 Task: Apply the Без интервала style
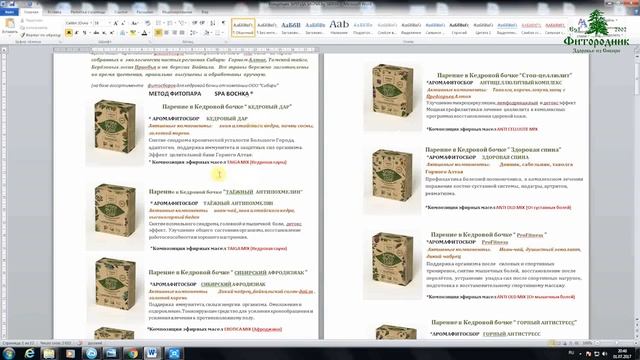coord(267,27)
